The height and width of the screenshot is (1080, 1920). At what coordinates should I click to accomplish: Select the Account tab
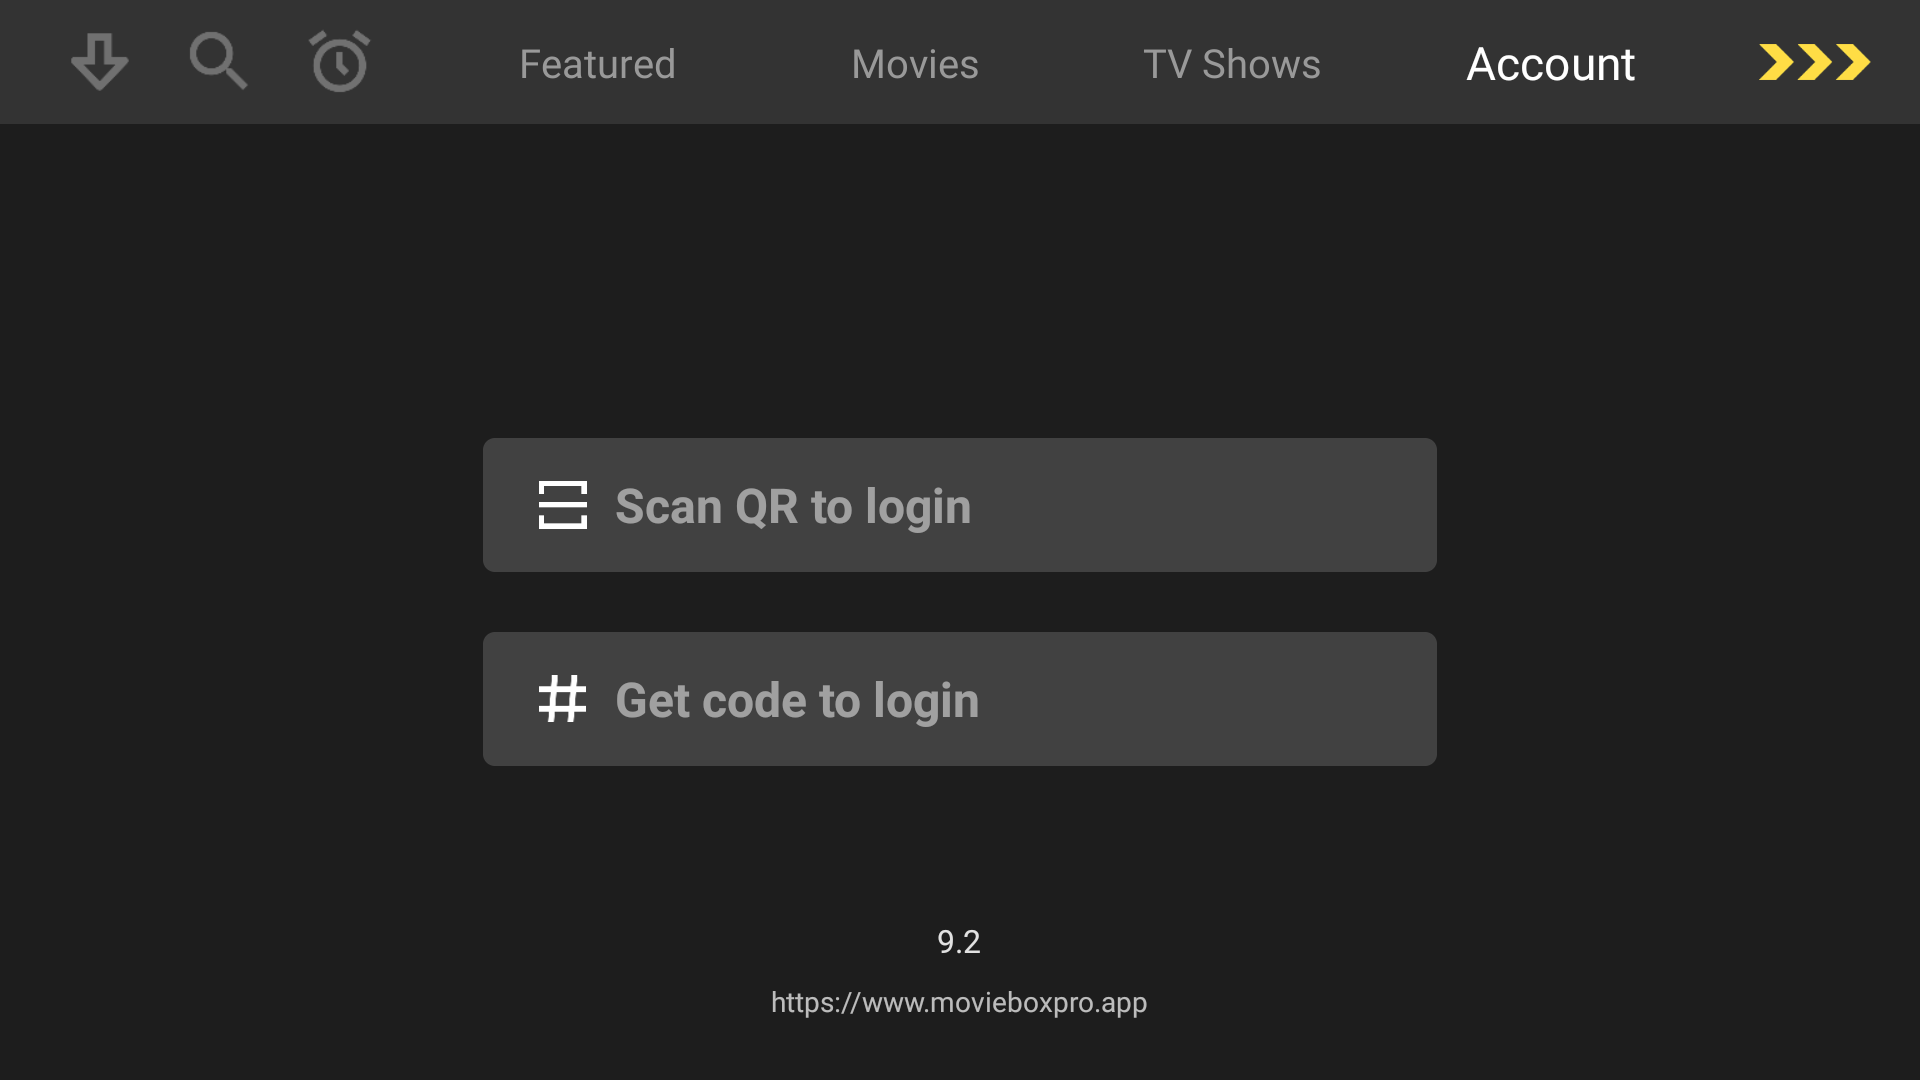pos(1550,64)
